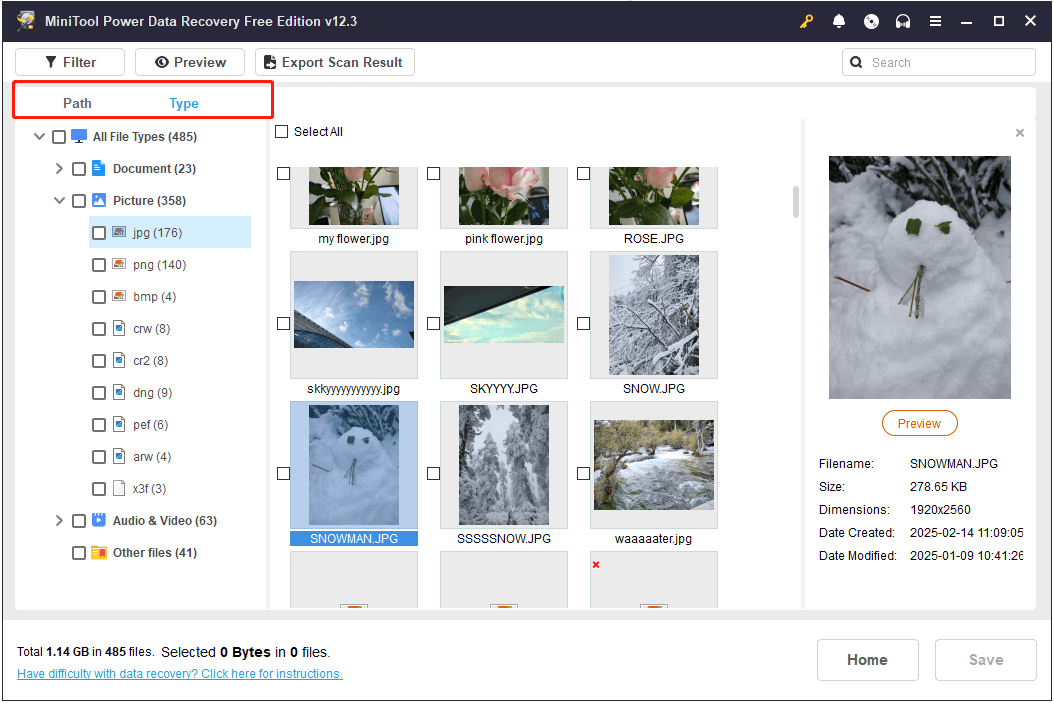Image resolution: width=1054 pixels, height=703 pixels.
Task: Select the checkbox beside ROSE.JPG
Action: (x=583, y=173)
